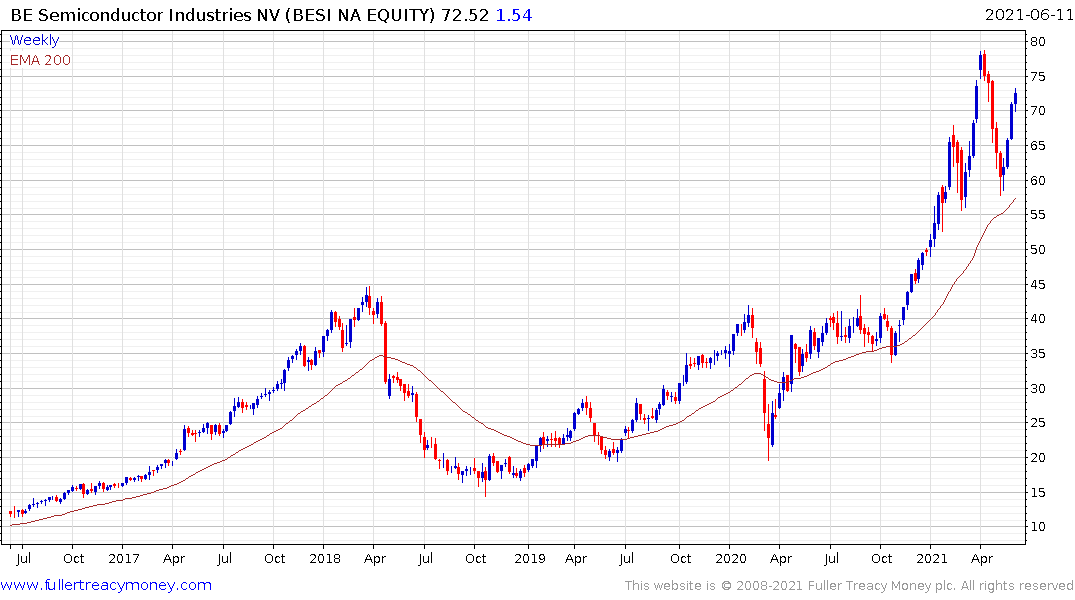Click the chart title 'BE Semiconductor Industries NV'
The image size is (1075, 600).
(145, 15)
